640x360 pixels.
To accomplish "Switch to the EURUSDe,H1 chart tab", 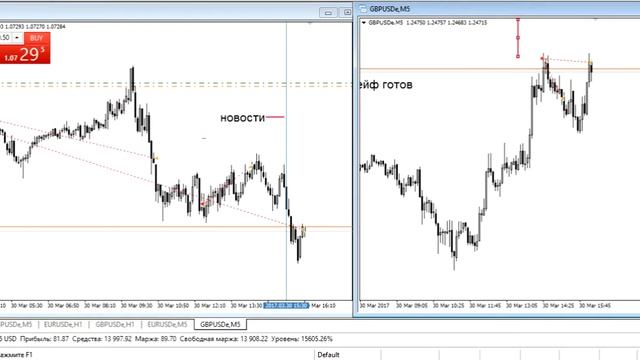I will point(63,324).
